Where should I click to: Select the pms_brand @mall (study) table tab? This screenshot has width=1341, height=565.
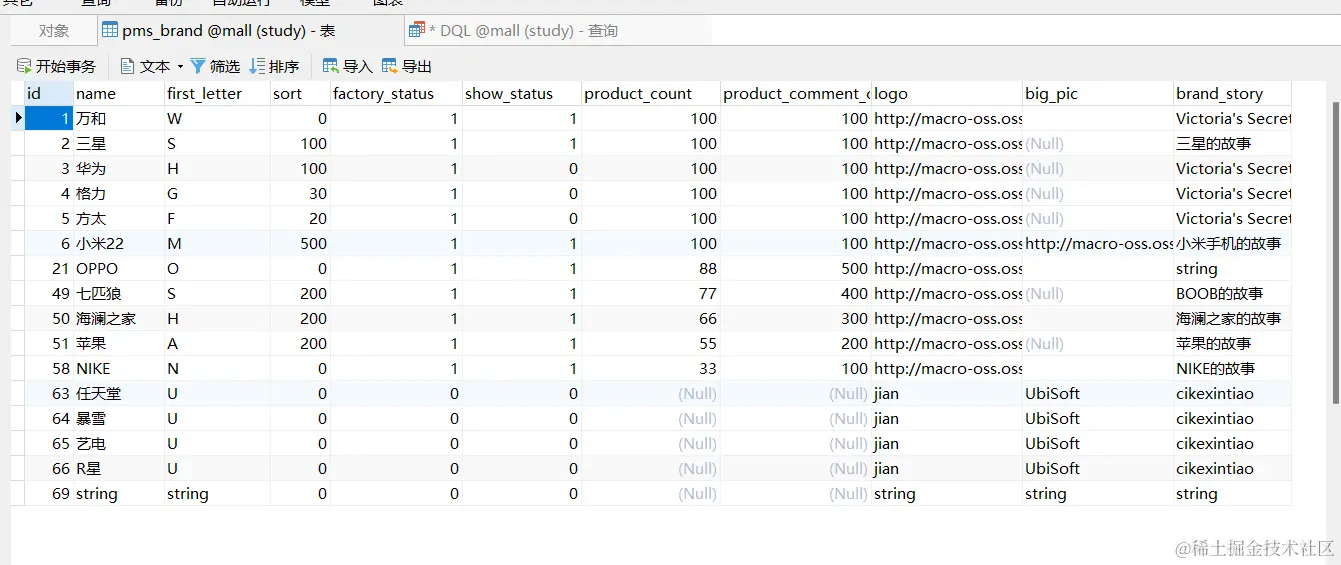(250, 31)
